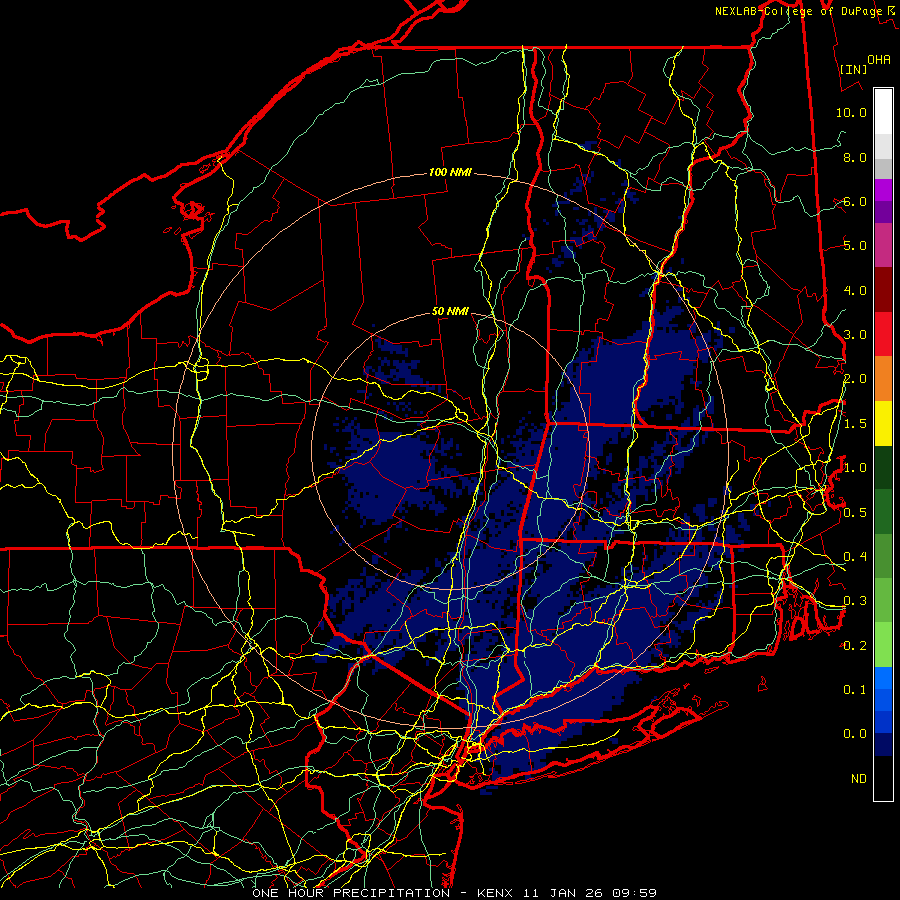Click the orange swatch in the precipitation legend
Image resolution: width=900 pixels, height=900 pixels.
pos(883,379)
